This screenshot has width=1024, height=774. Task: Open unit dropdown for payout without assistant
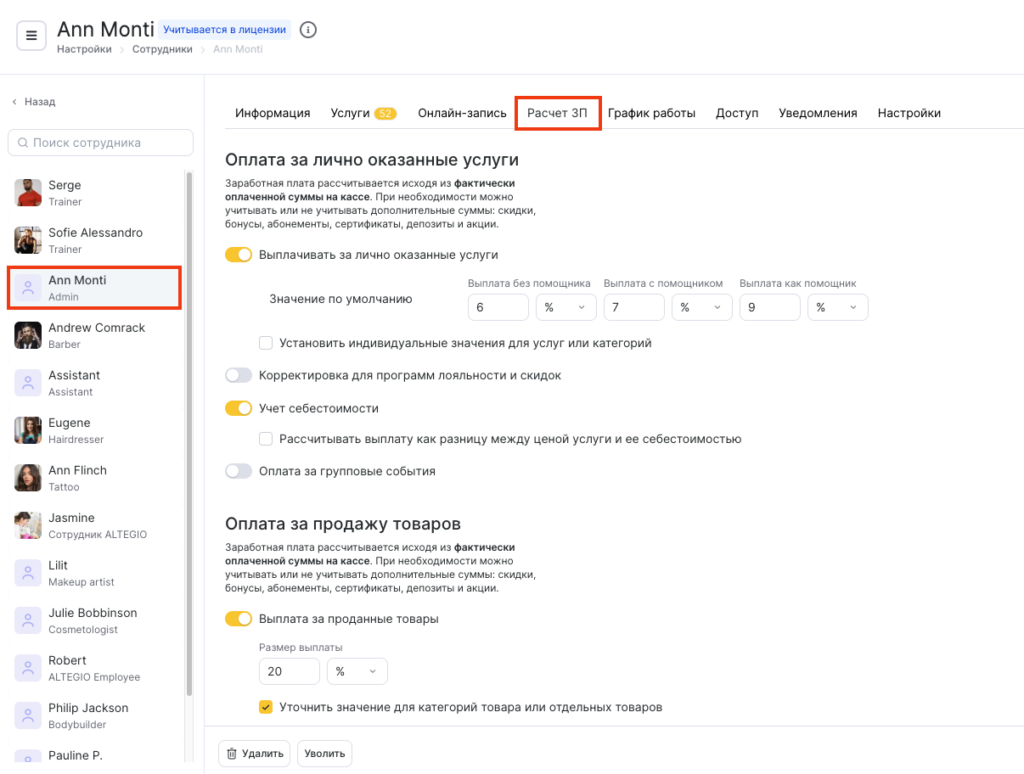565,308
